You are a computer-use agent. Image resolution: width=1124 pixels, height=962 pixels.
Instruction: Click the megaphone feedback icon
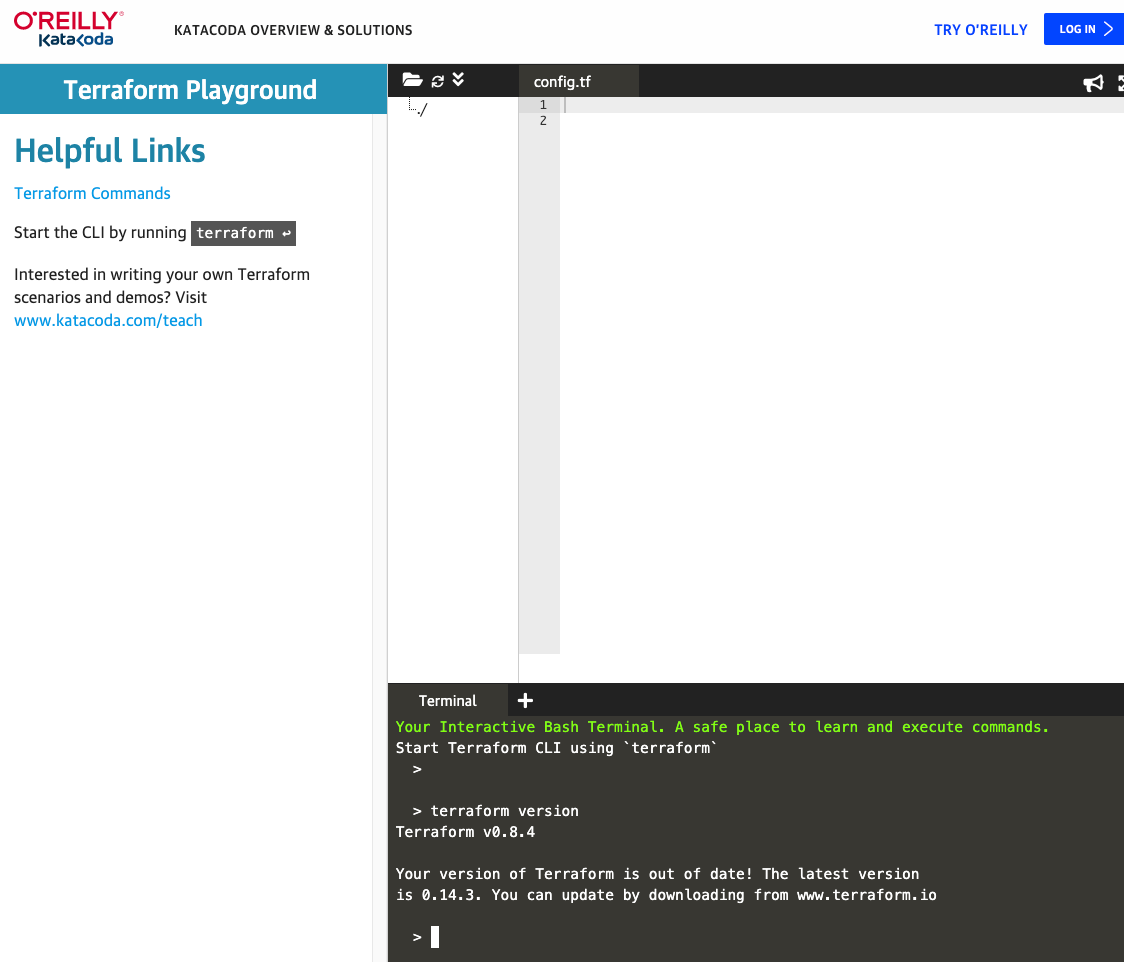(x=1093, y=83)
